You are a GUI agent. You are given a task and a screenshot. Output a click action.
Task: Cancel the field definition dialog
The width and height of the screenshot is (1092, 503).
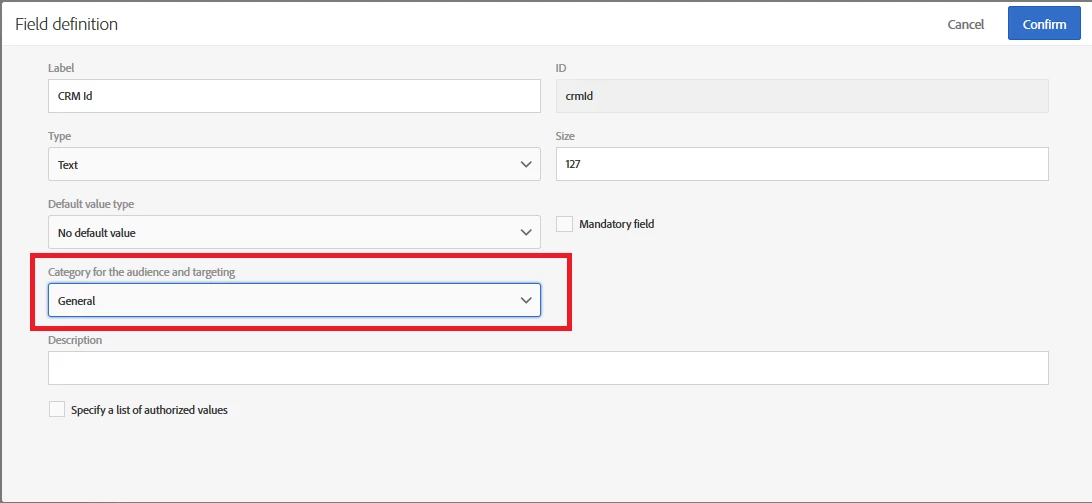[965, 24]
